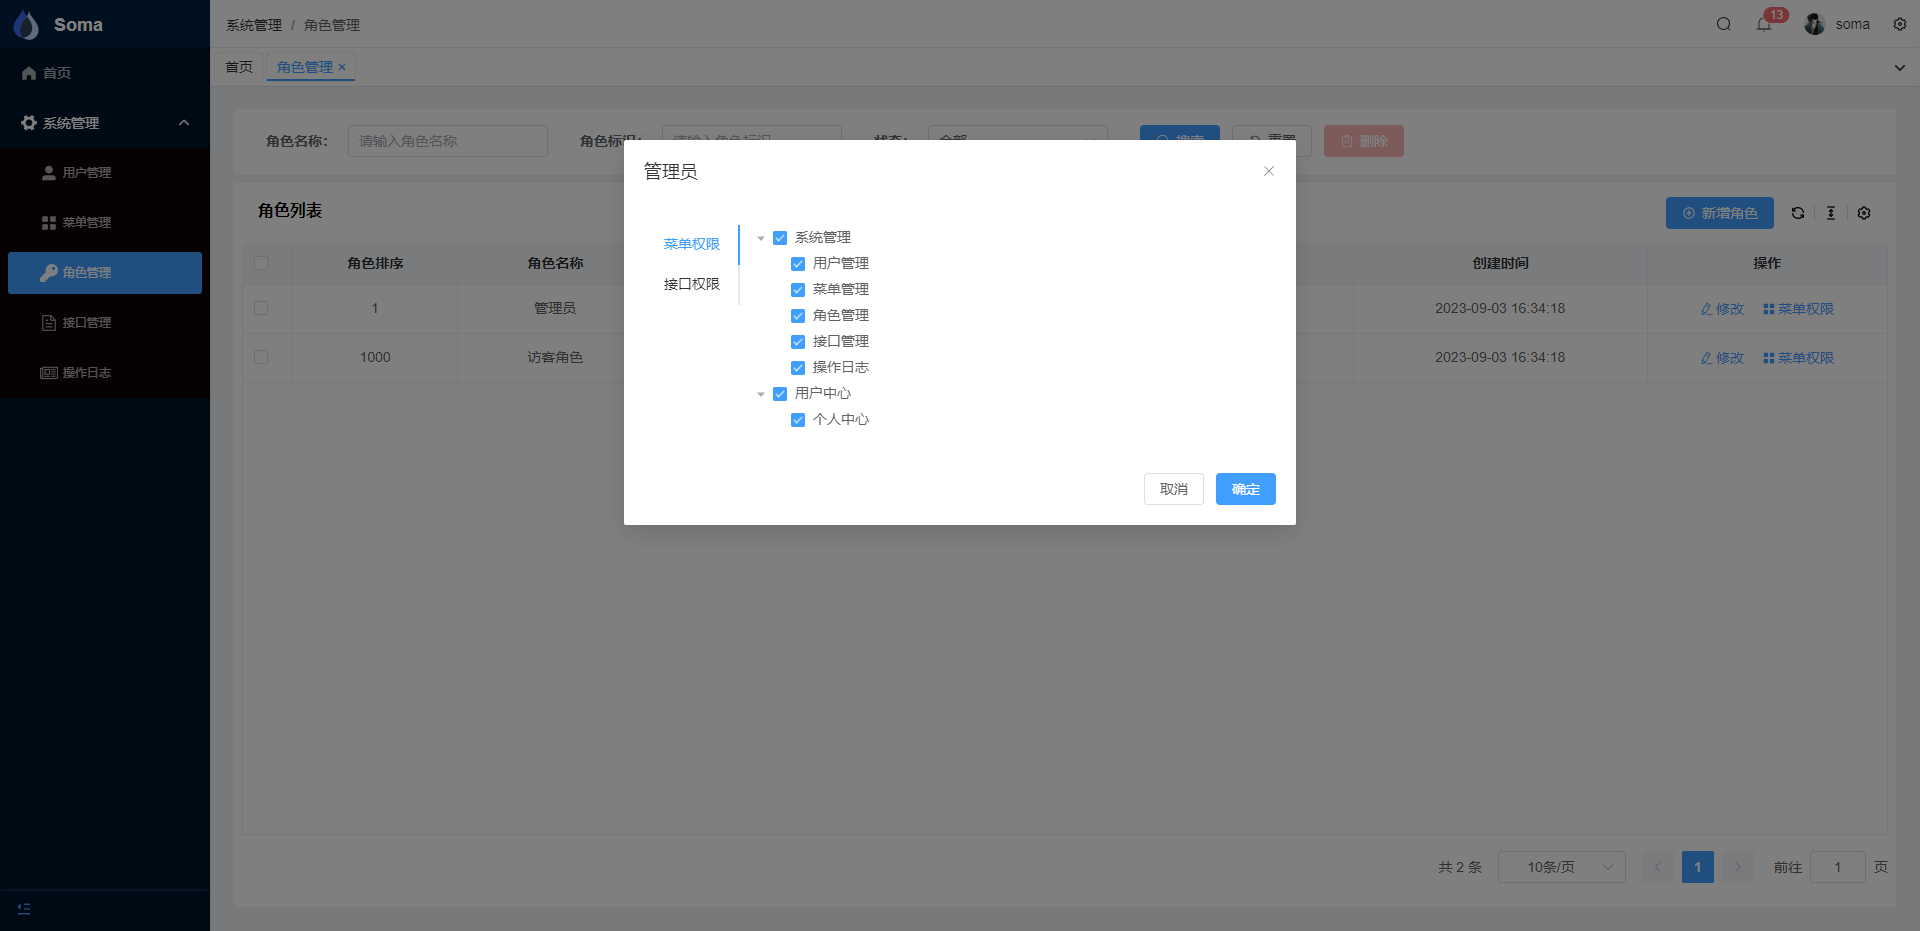Switch to the 接口权限 tab
The image size is (1920, 931).
pos(691,284)
